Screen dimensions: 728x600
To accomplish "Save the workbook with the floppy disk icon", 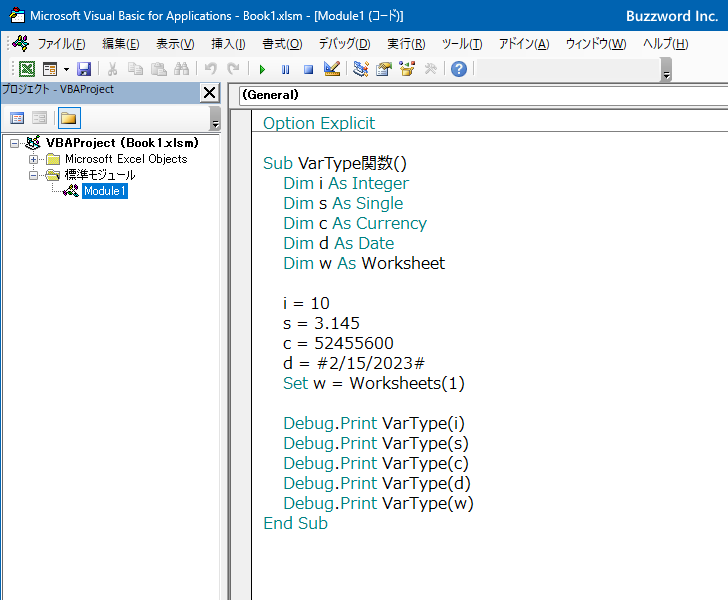I will click(x=84, y=69).
